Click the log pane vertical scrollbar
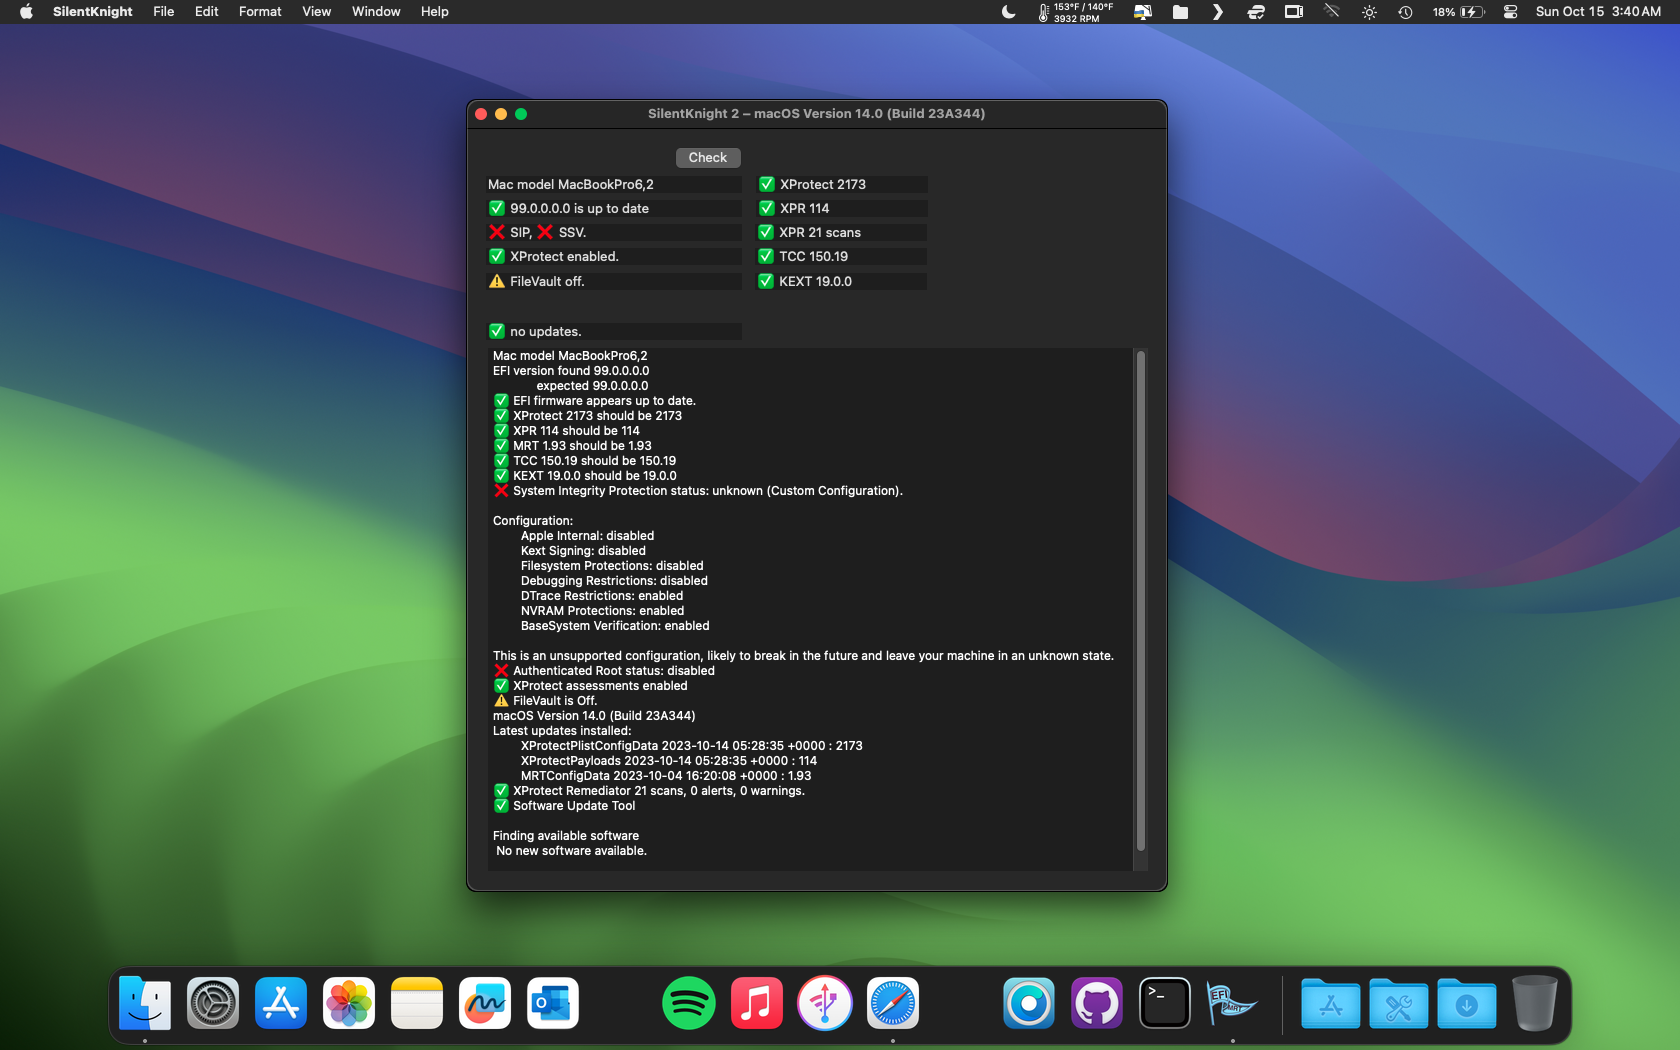The image size is (1680, 1050). click(x=1140, y=600)
